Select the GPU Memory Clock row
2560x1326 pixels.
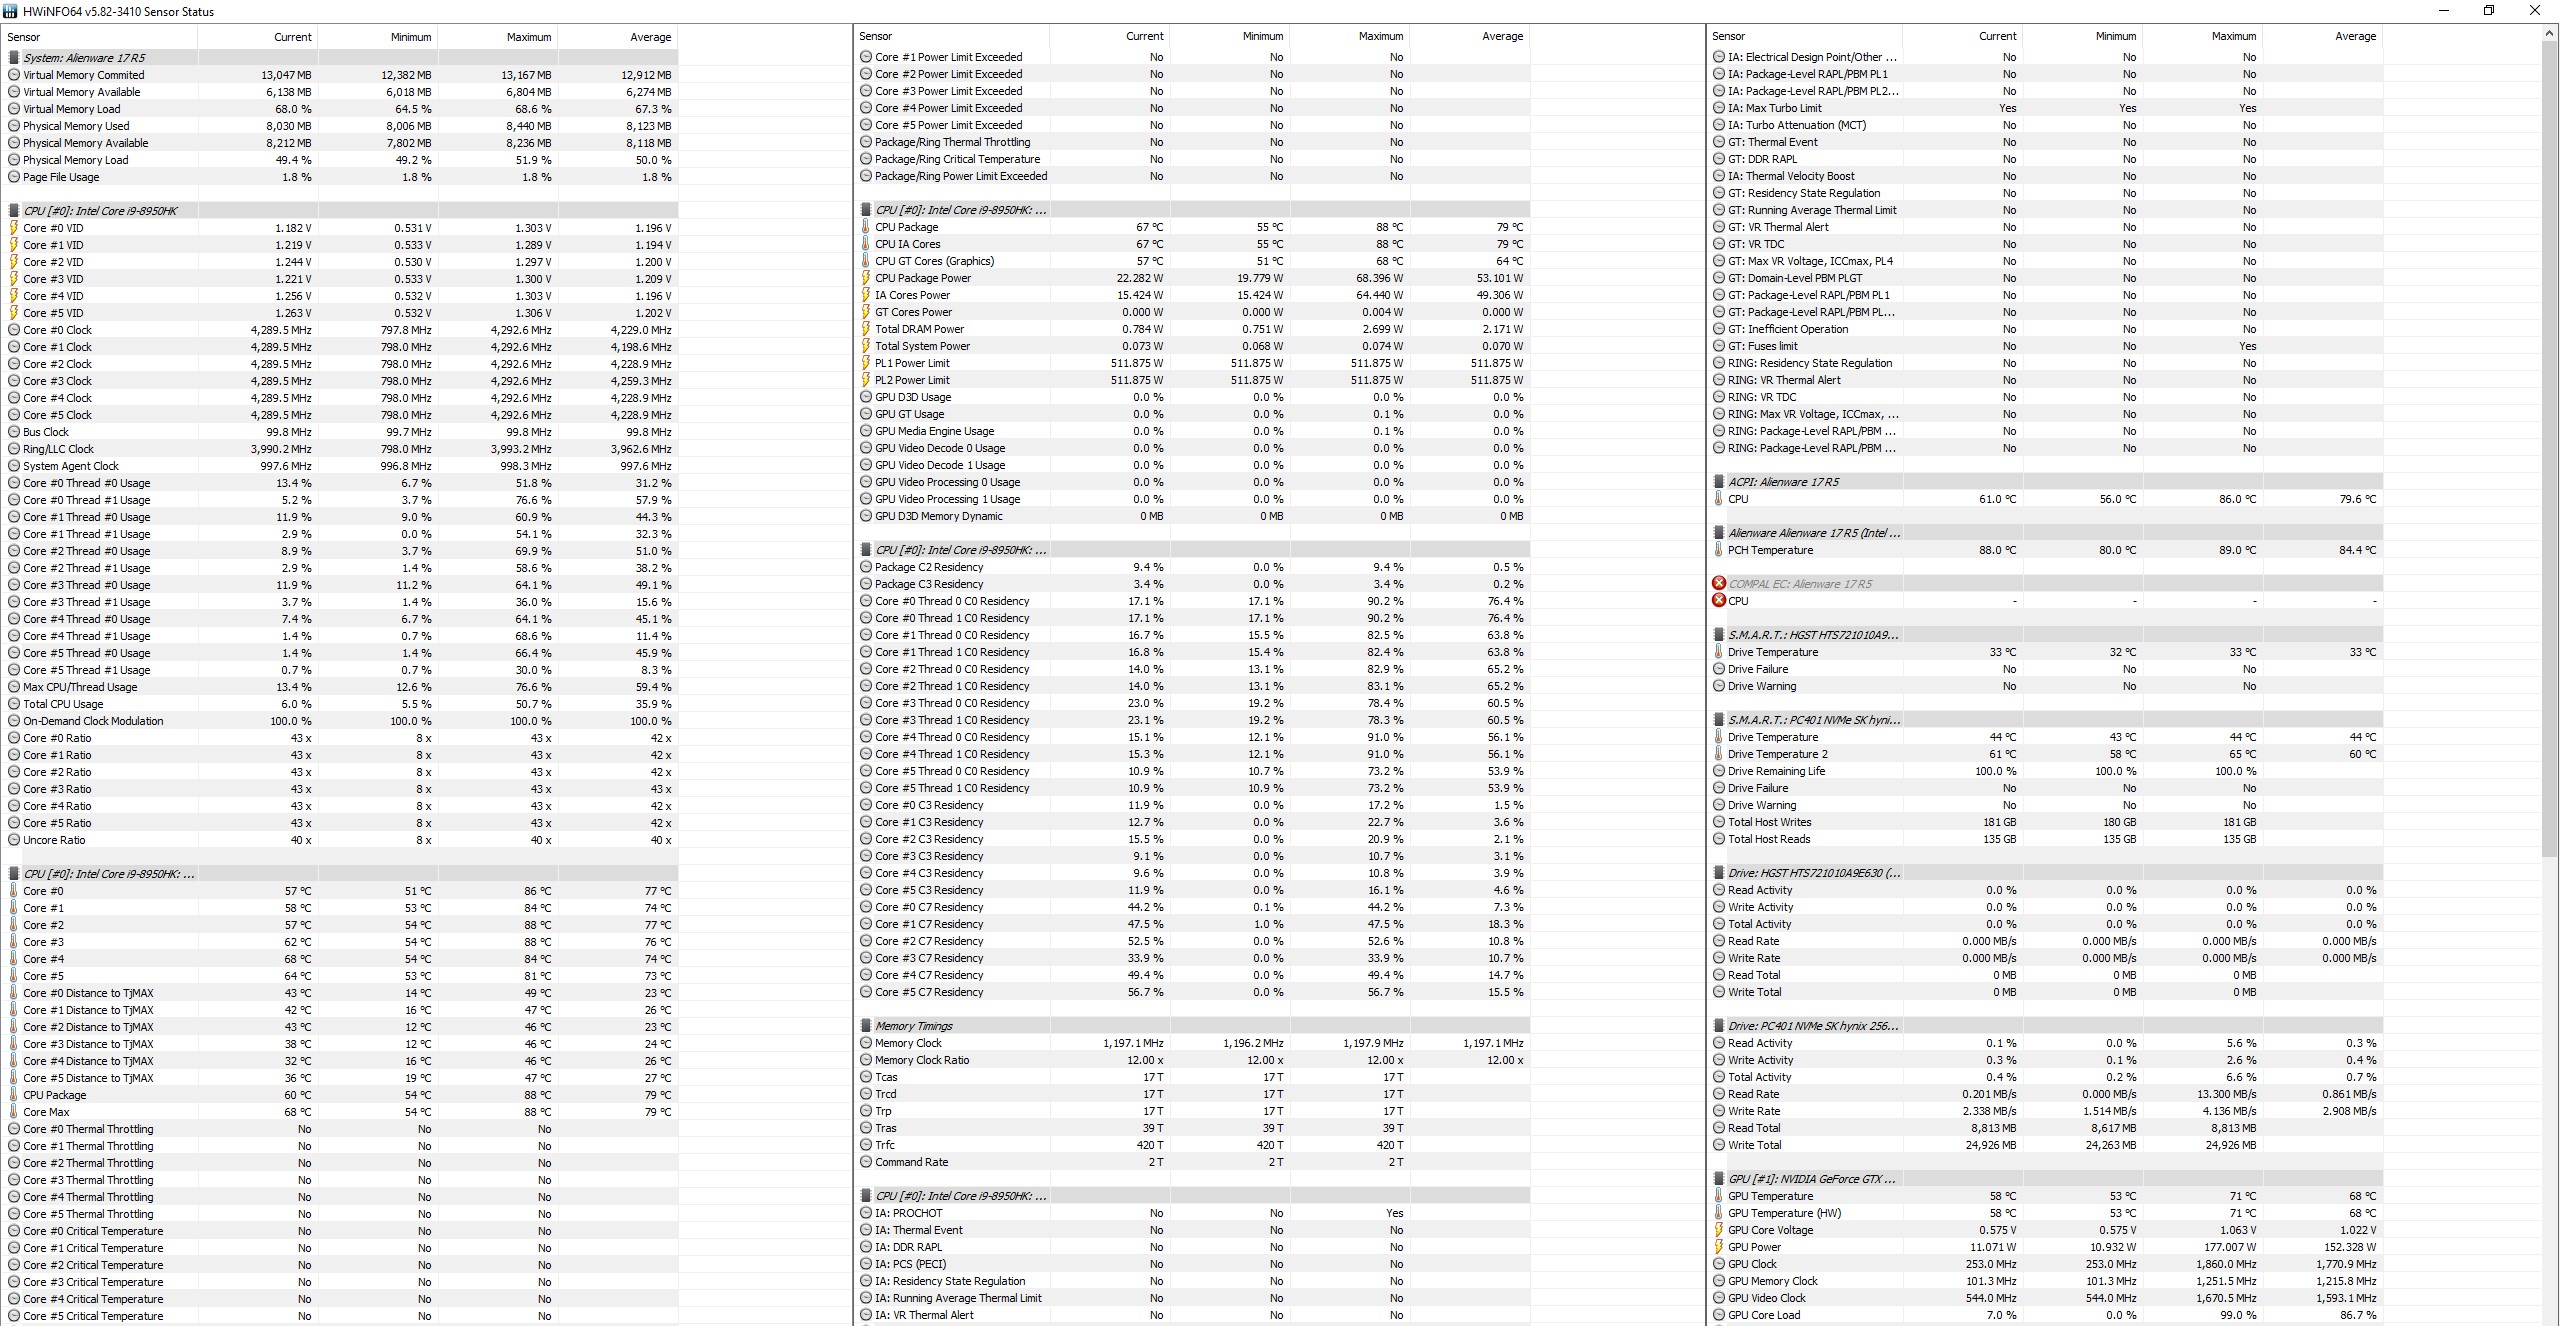(x=2046, y=1281)
